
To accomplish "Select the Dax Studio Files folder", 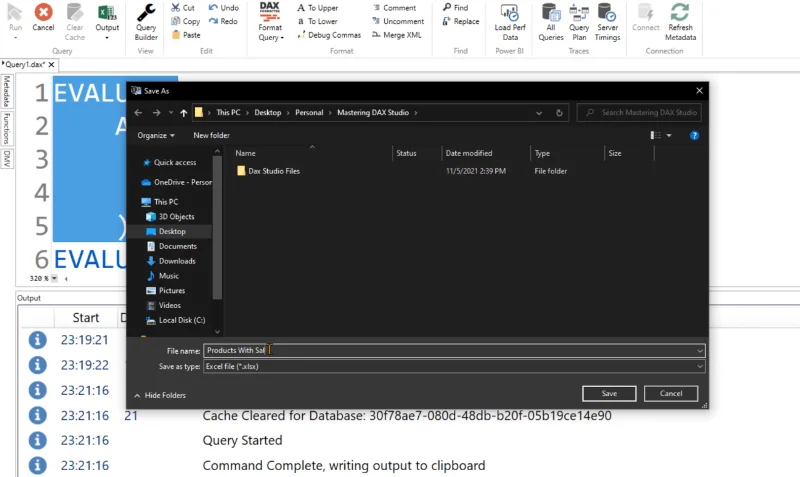I will [x=268, y=171].
